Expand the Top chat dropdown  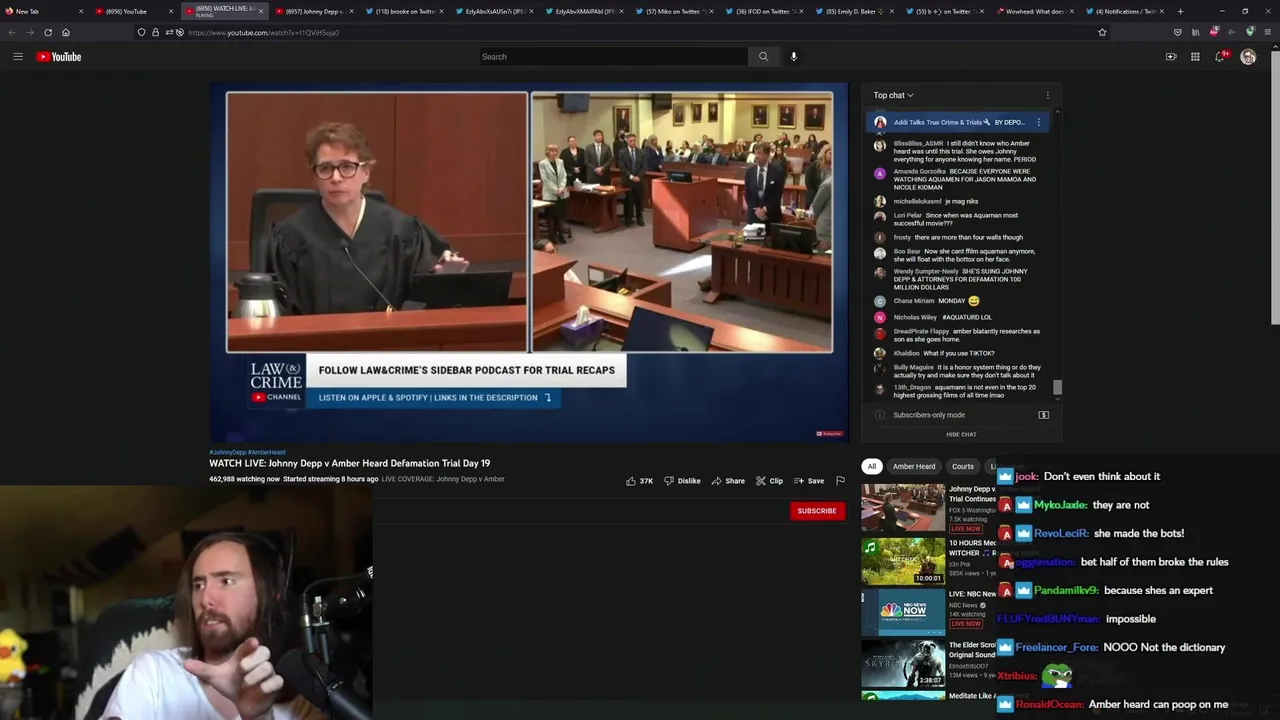[x=893, y=95]
